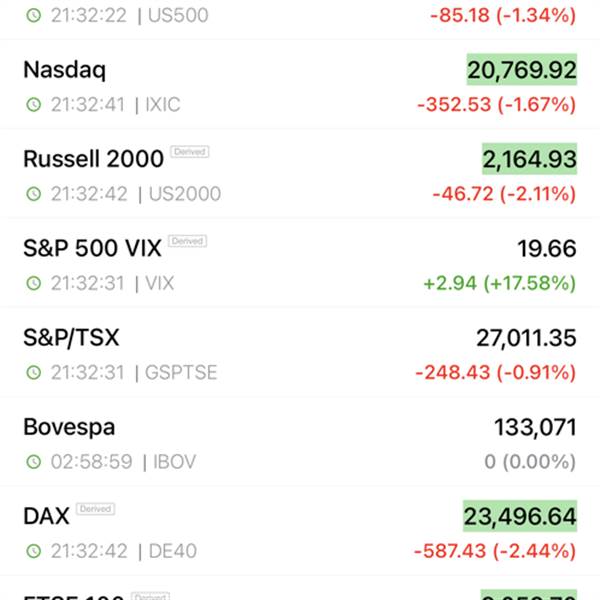Click the clock icon in Russell 2000 row

(x=34, y=194)
